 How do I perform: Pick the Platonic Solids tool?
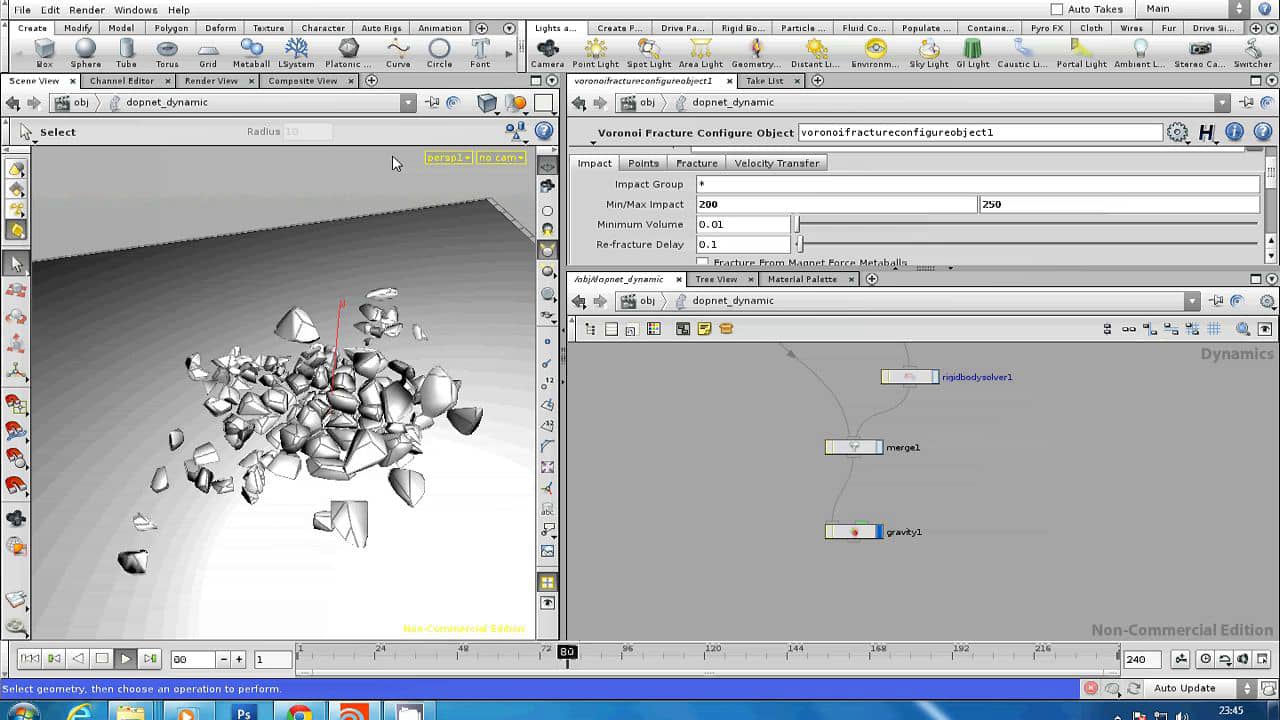pos(348,53)
